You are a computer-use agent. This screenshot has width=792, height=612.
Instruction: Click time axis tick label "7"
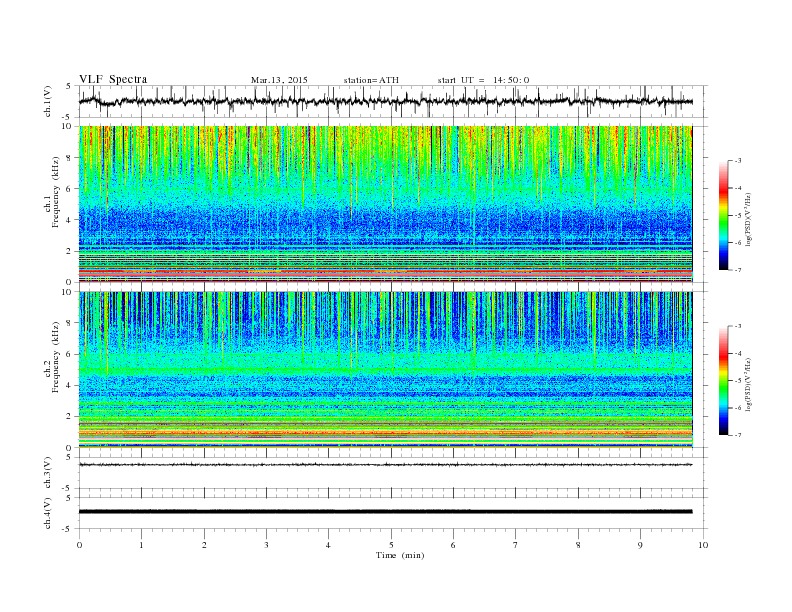(x=516, y=545)
